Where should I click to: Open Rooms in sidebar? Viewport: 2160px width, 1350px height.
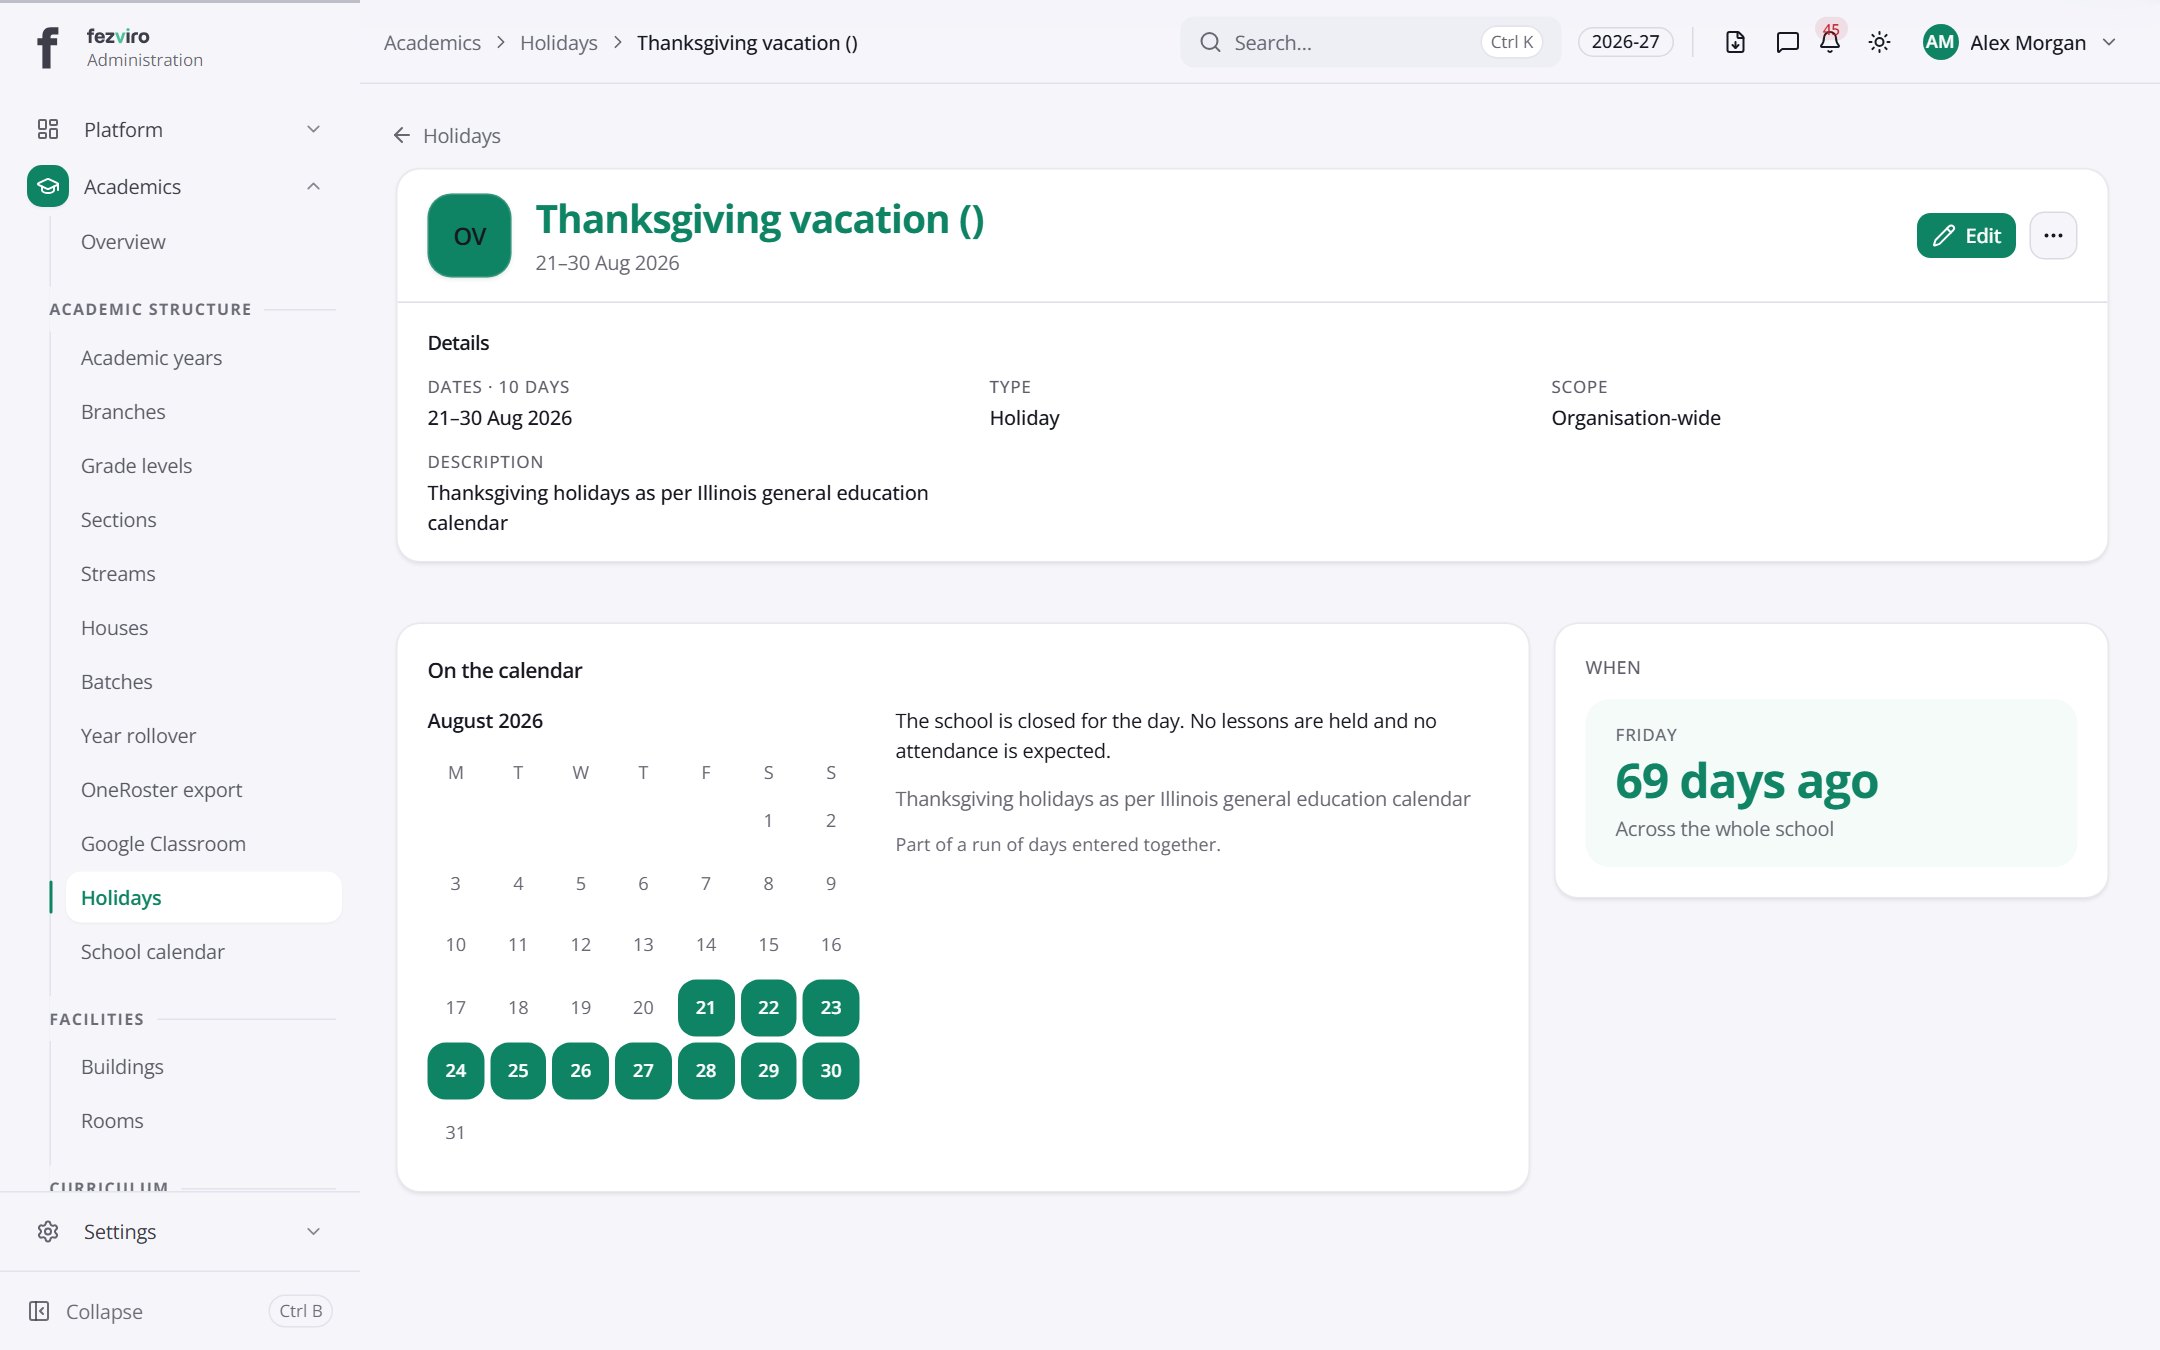(x=112, y=1120)
